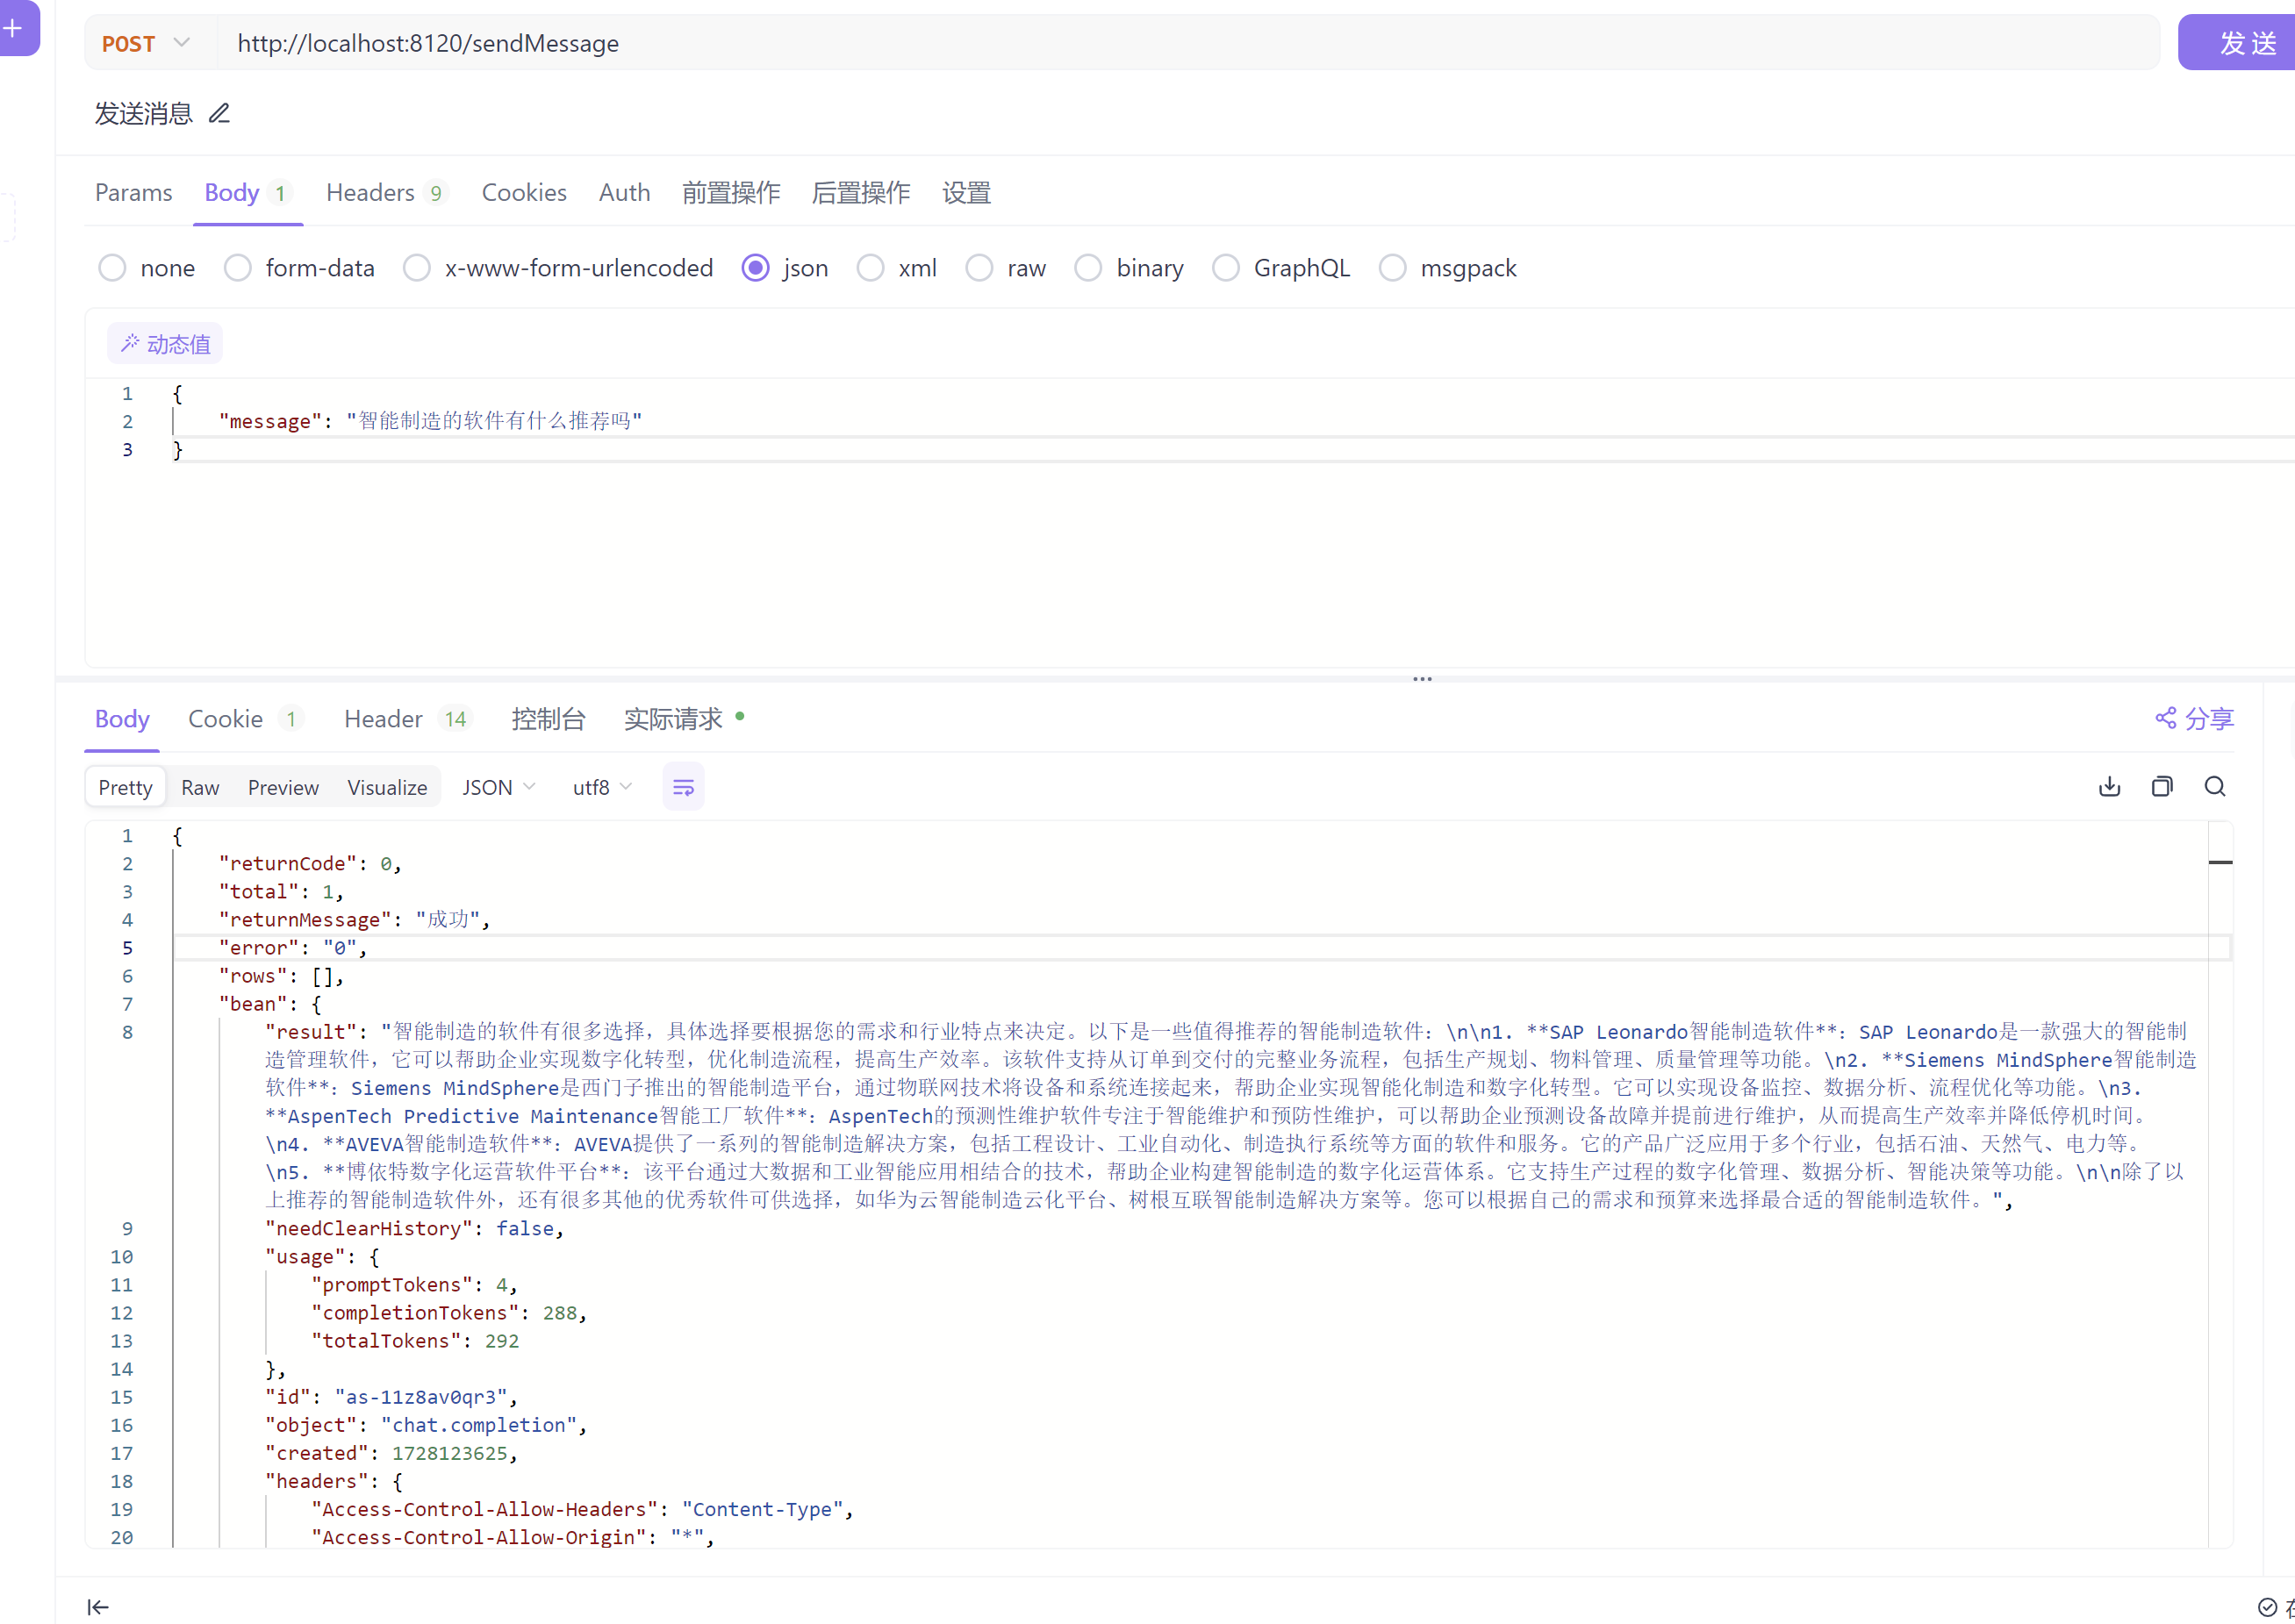The height and width of the screenshot is (1624, 2295).
Task: Collapse the panel using bottom-left arrow icon
Action: [x=98, y=1606]
